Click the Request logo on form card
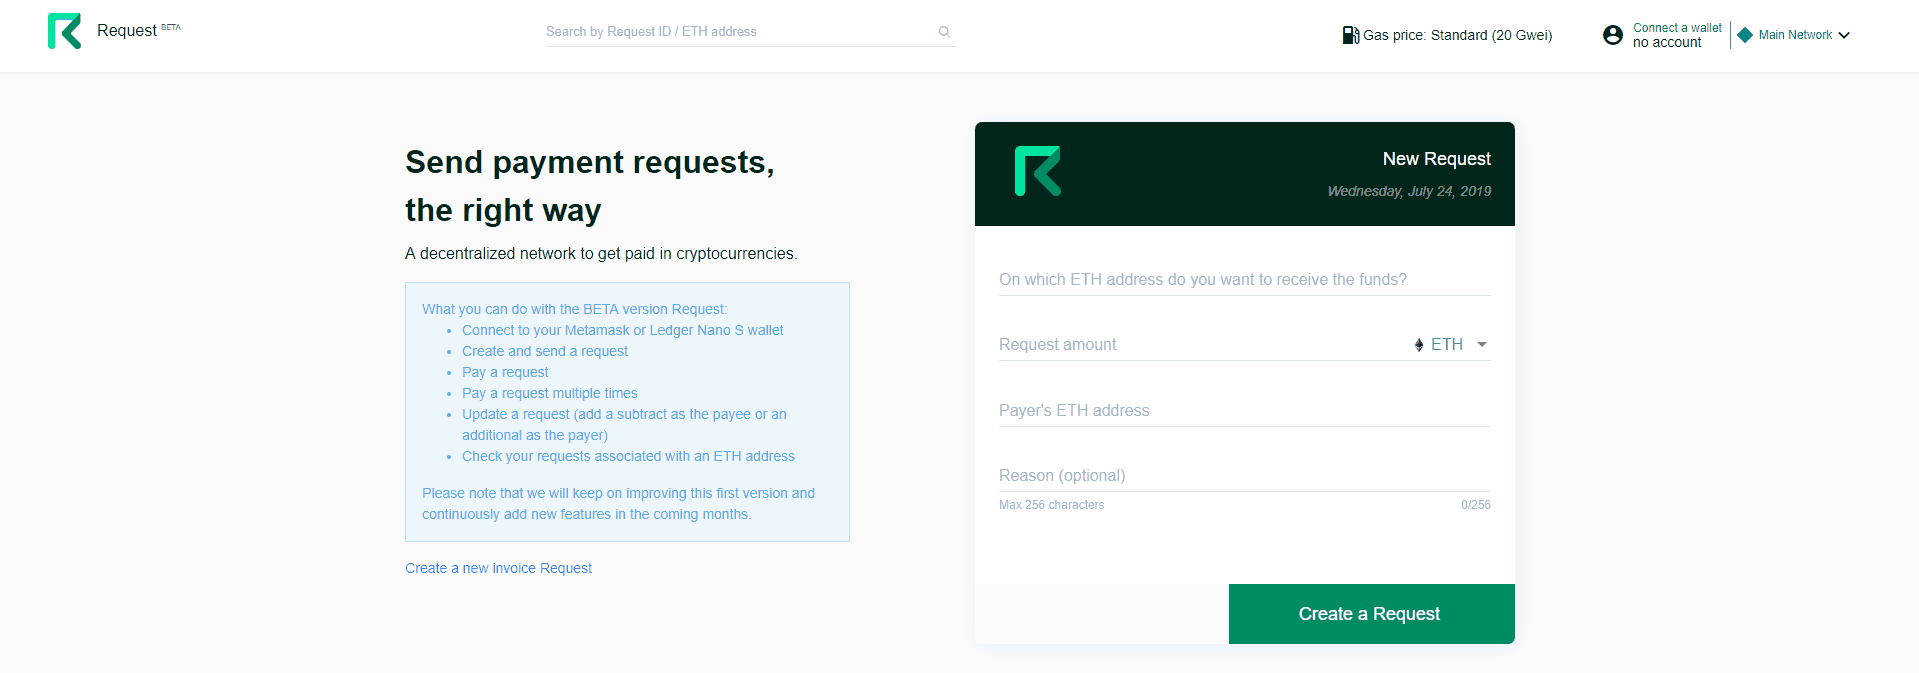The width and height of the screenshot is (1919, 673). click(x=1038, y=171)
